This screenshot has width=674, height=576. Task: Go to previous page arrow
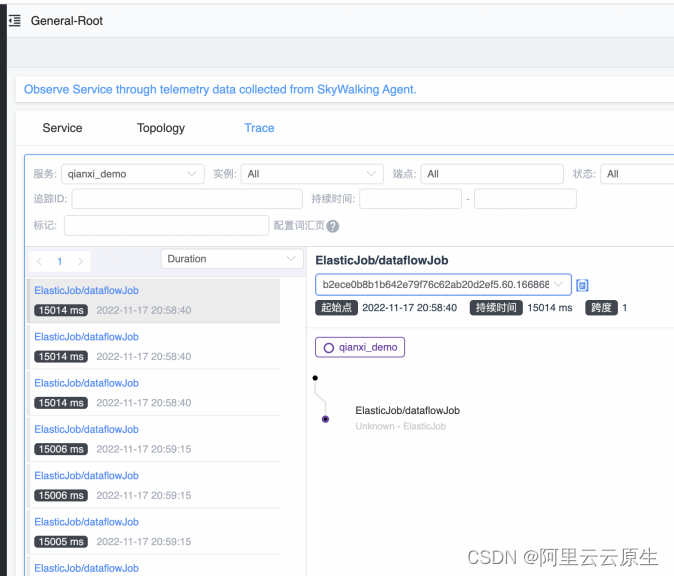[x=39, y=261]
